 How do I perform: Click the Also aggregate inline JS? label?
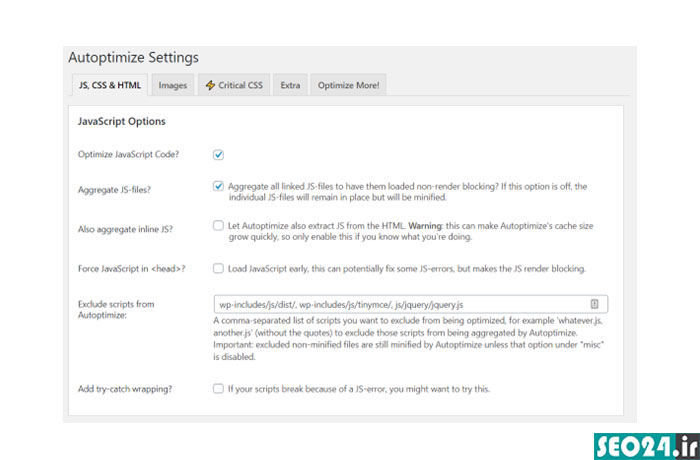(x=125, y=229)
